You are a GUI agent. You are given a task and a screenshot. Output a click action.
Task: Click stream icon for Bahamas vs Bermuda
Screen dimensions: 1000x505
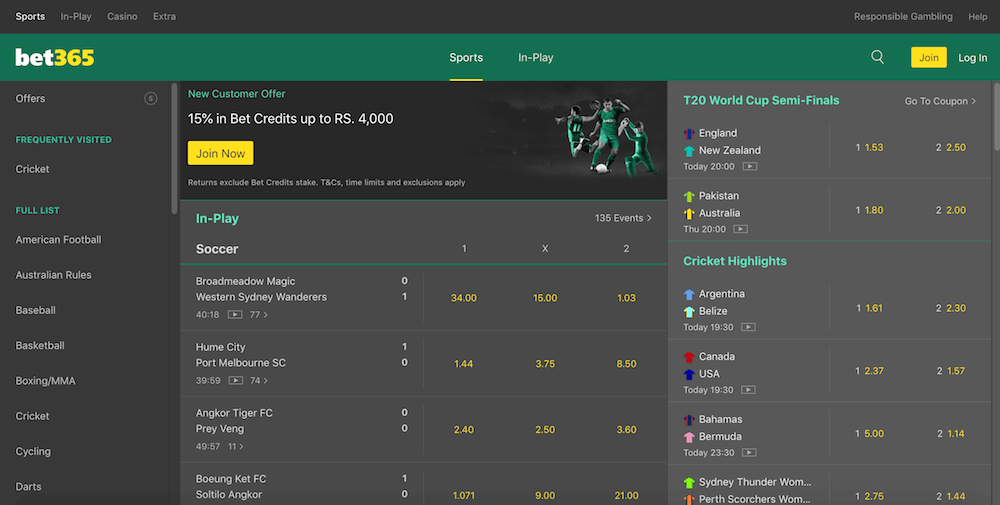pos(749,453)
